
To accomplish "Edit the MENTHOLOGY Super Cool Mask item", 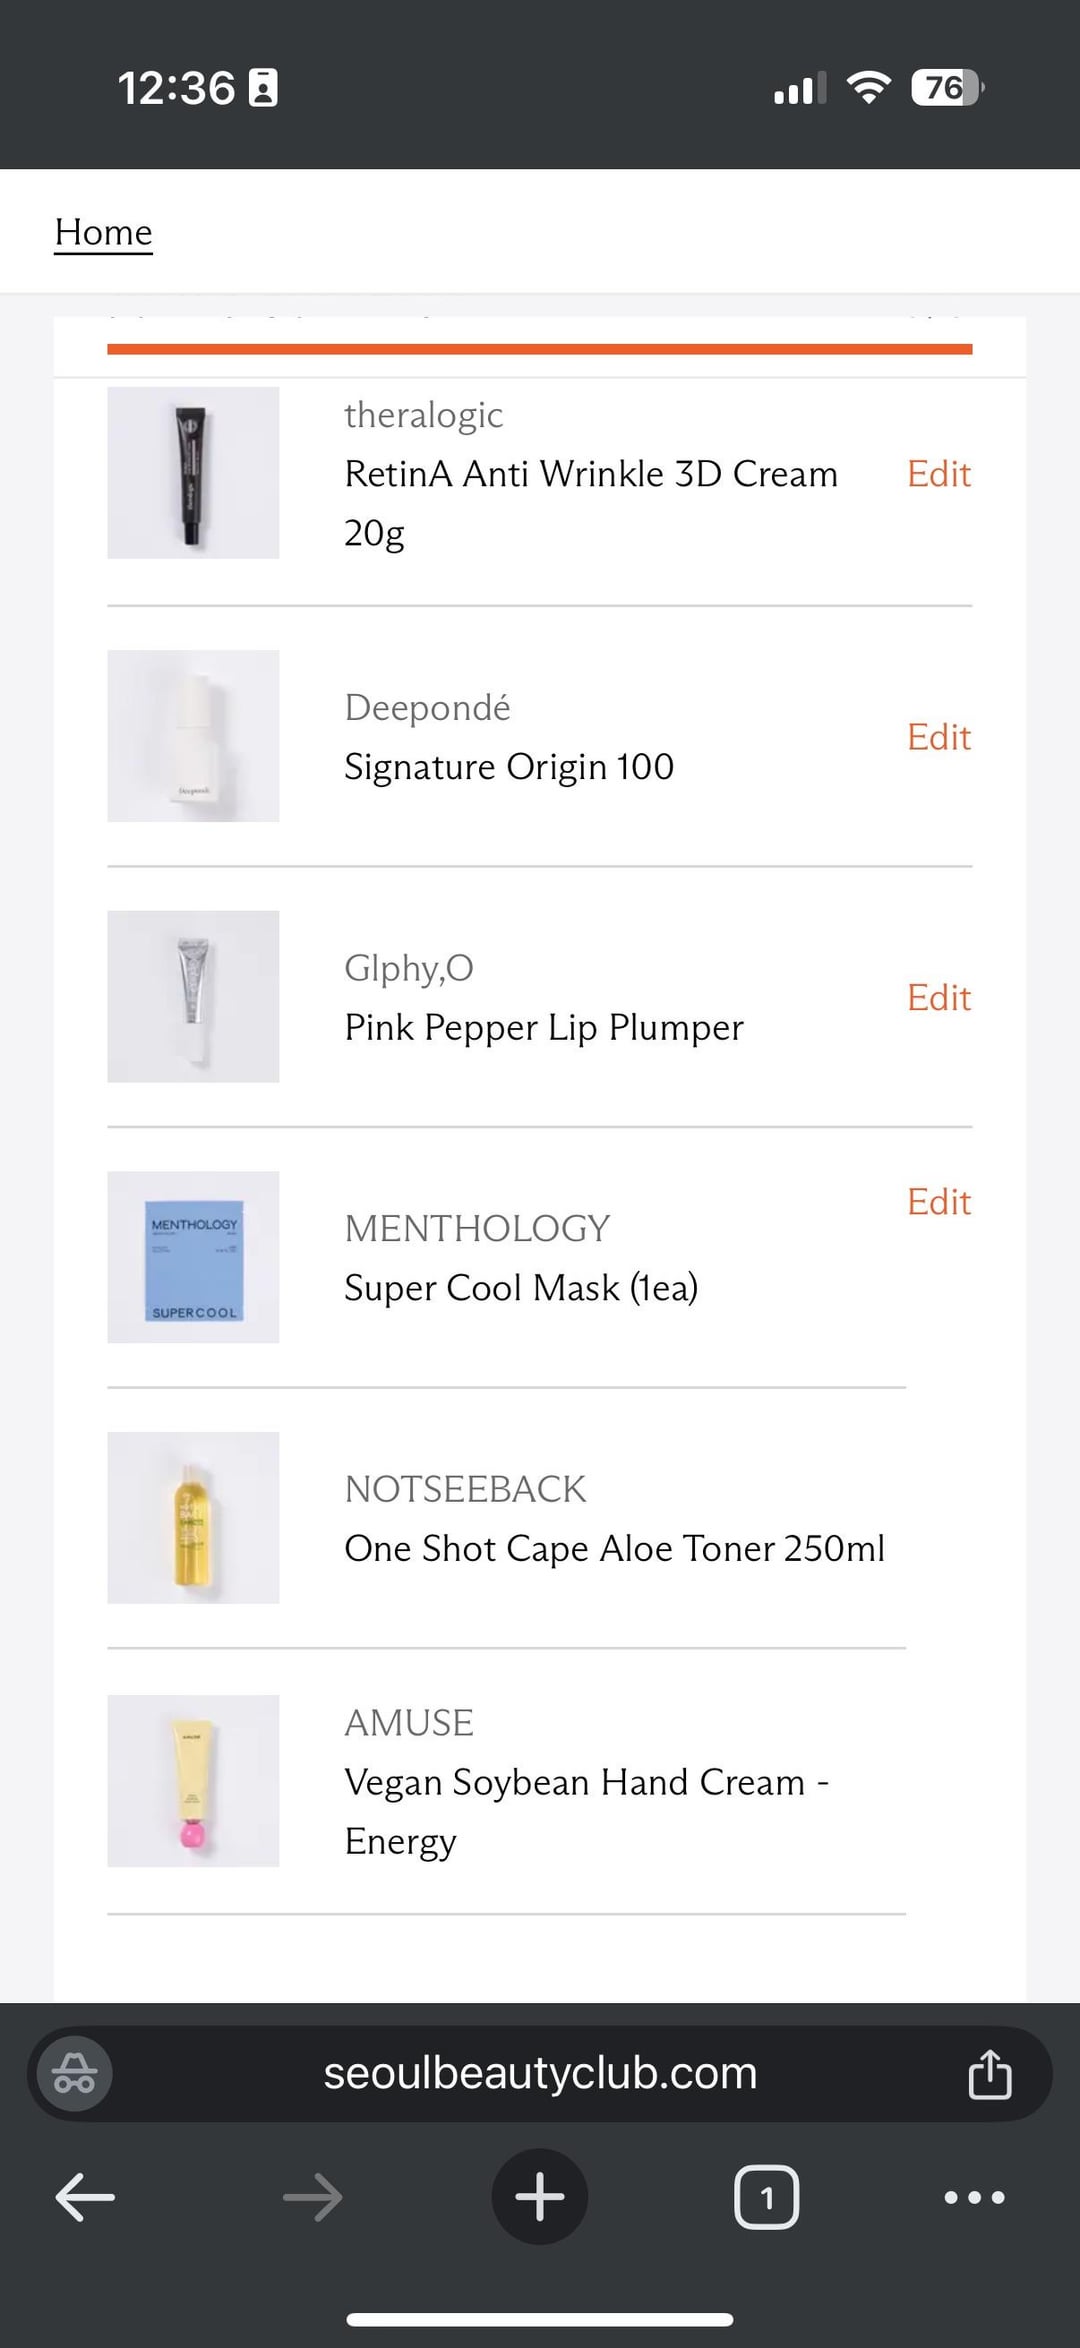I will point(939,1202).
